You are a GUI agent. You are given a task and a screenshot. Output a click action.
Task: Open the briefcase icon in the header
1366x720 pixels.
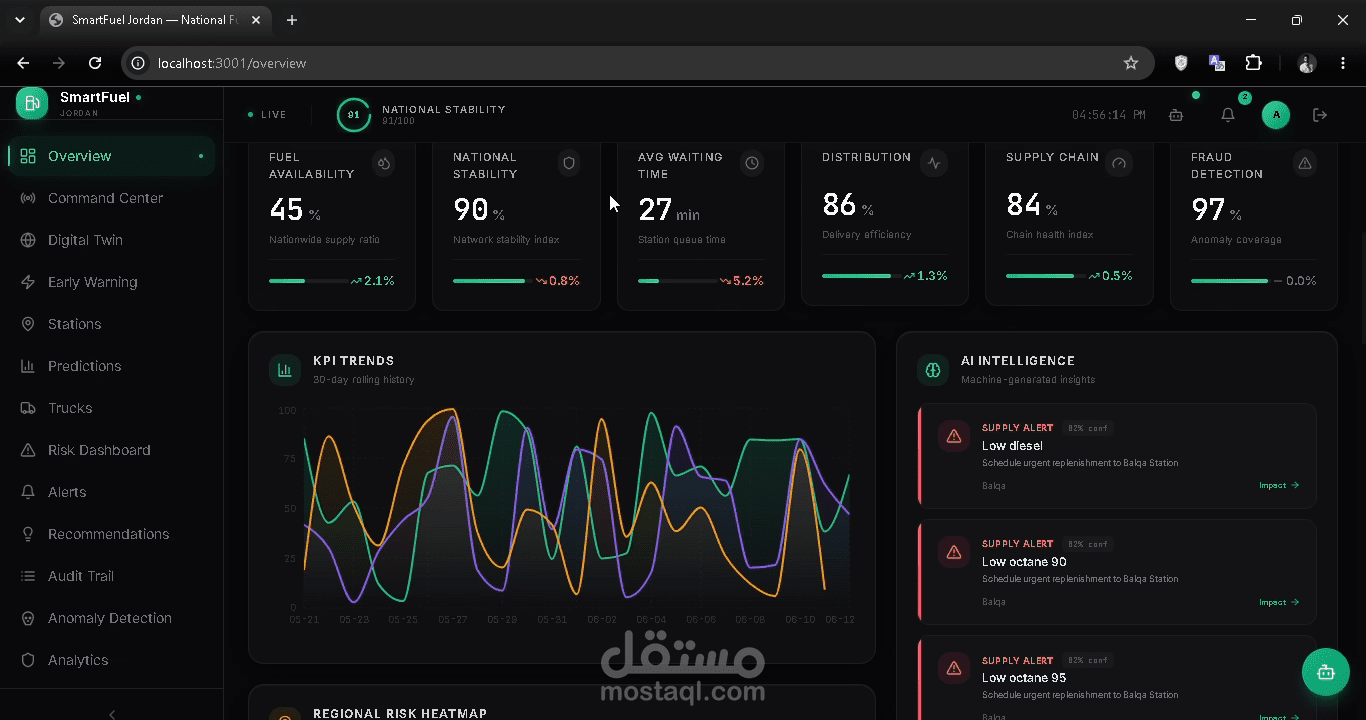point(1176,115)
